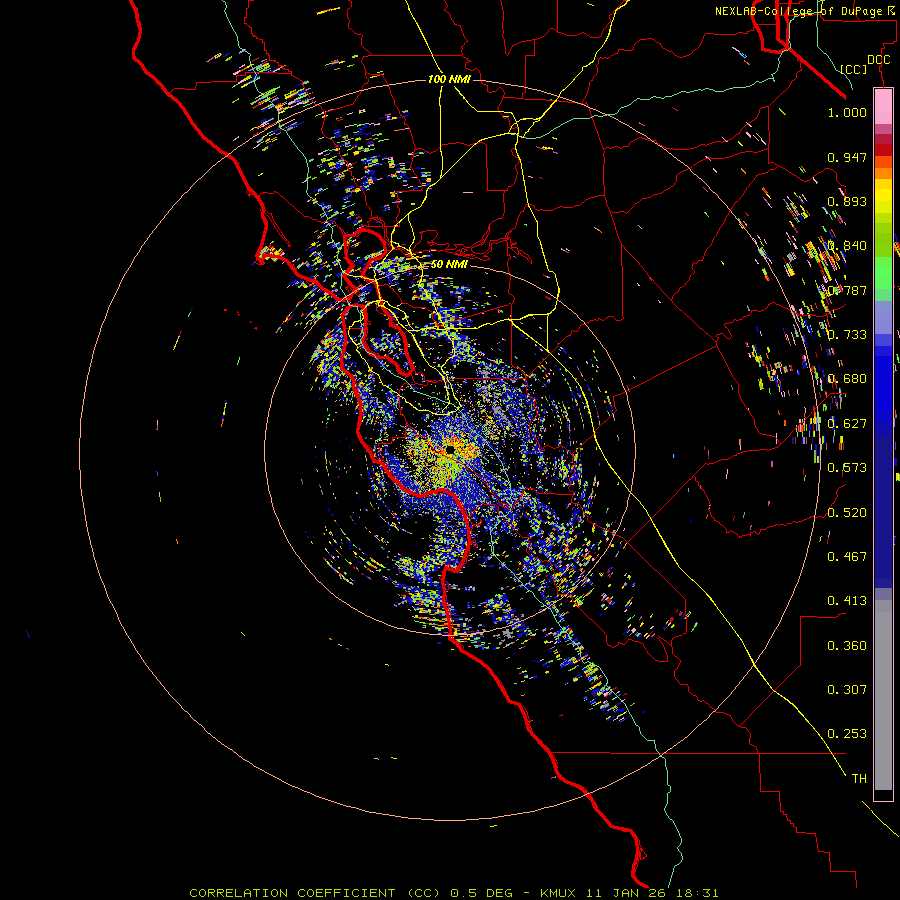Click the TH threshold label on legend
Viewport: 900px width, 900px height.
[x=859, y=778]
